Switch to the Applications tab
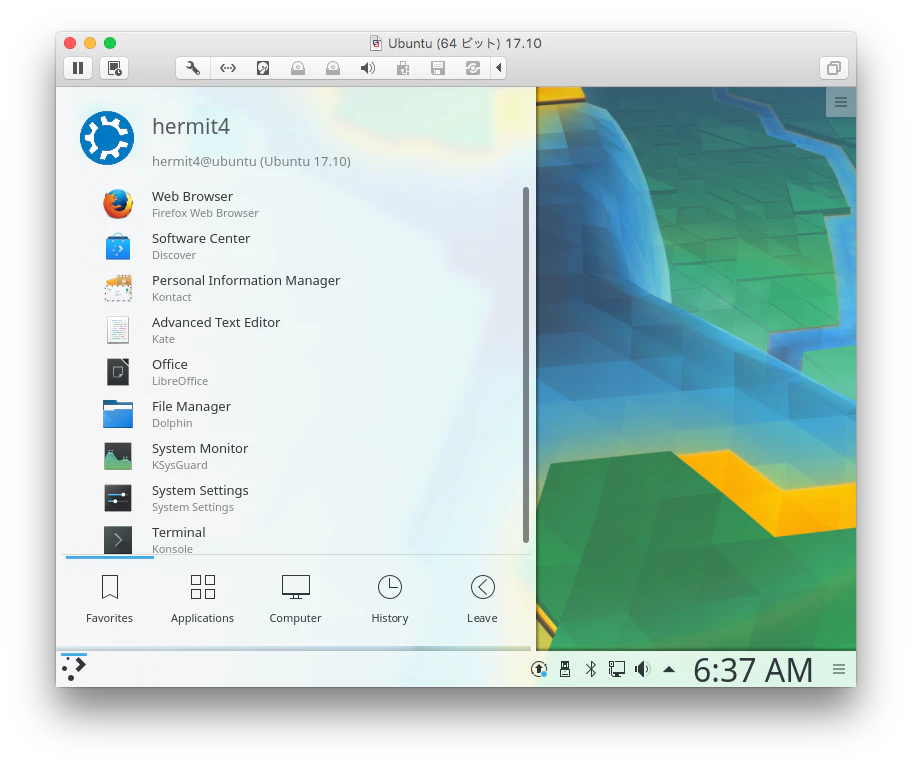912x767 pixels. click(x=202, y=599)
